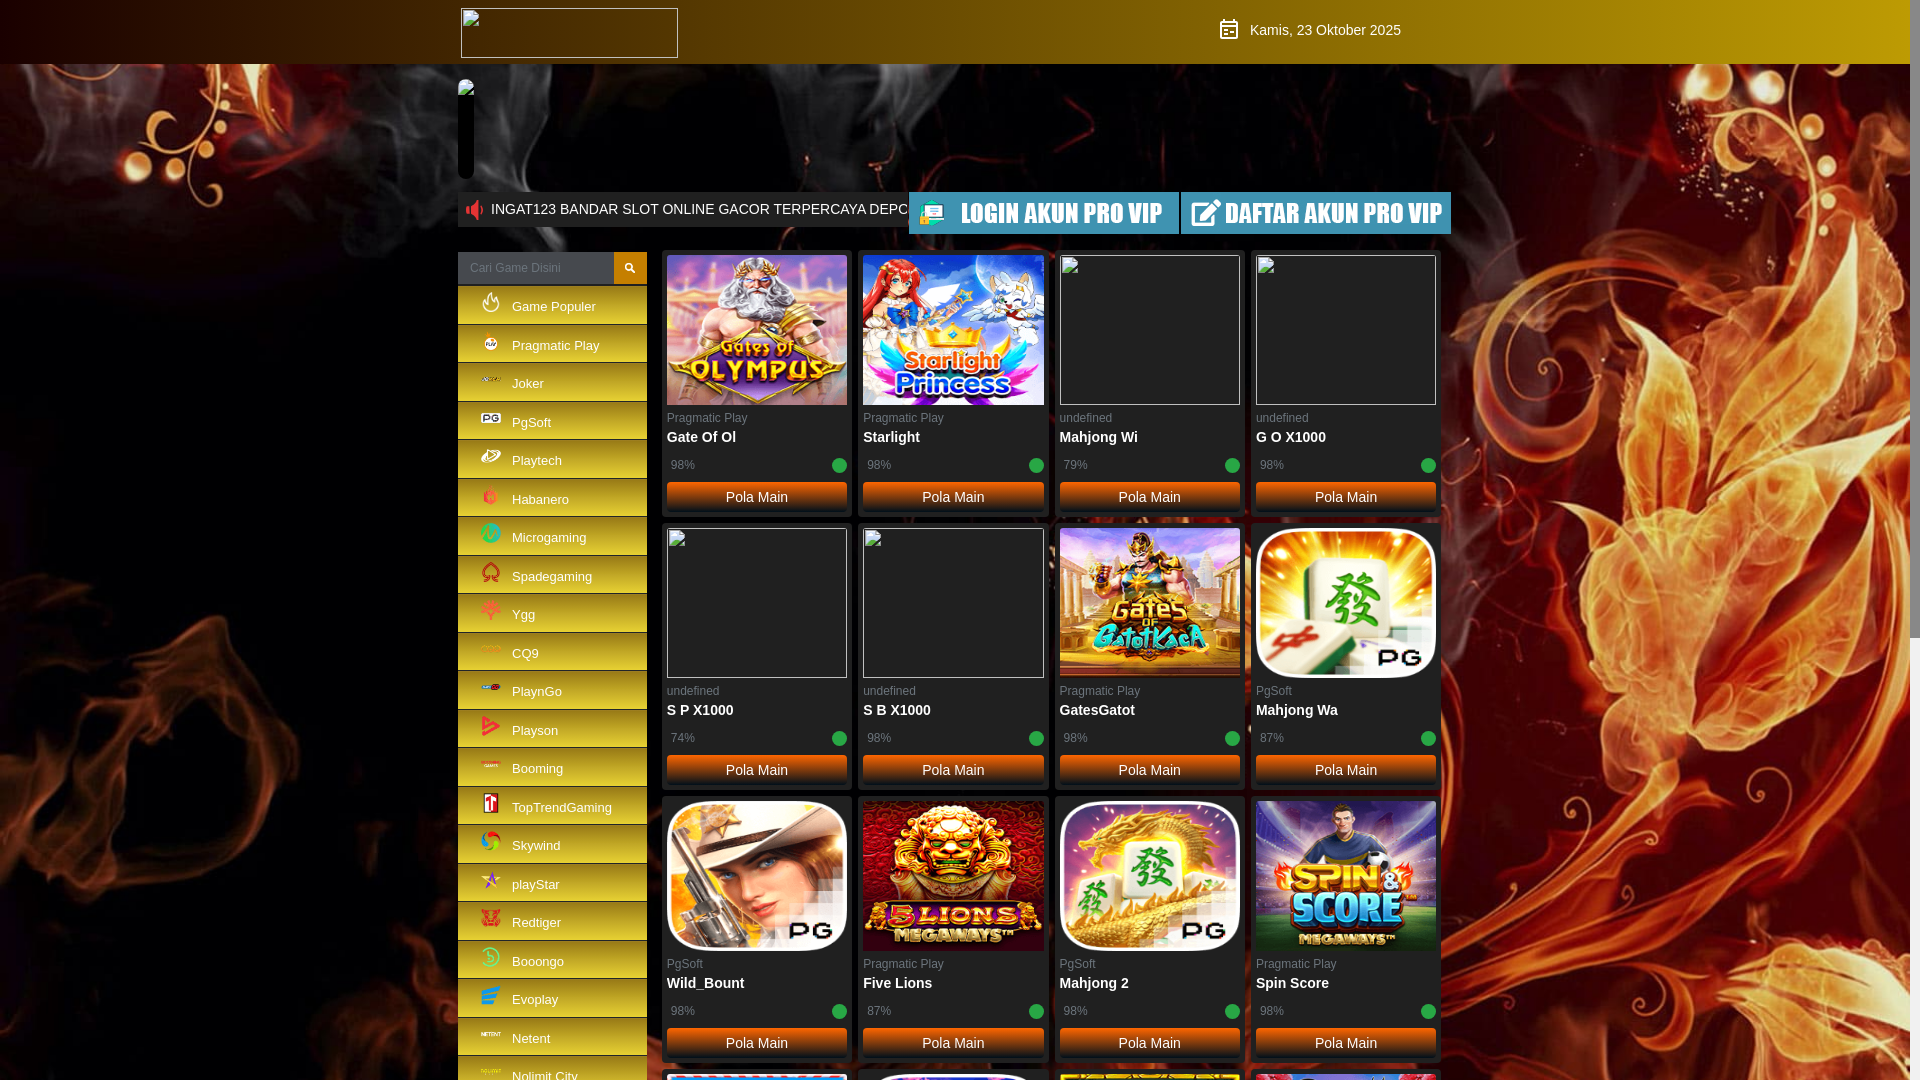Click the search magnifier icon button
The width and height of the screenshot is (1920, 1080).
[x=630, y=268]
